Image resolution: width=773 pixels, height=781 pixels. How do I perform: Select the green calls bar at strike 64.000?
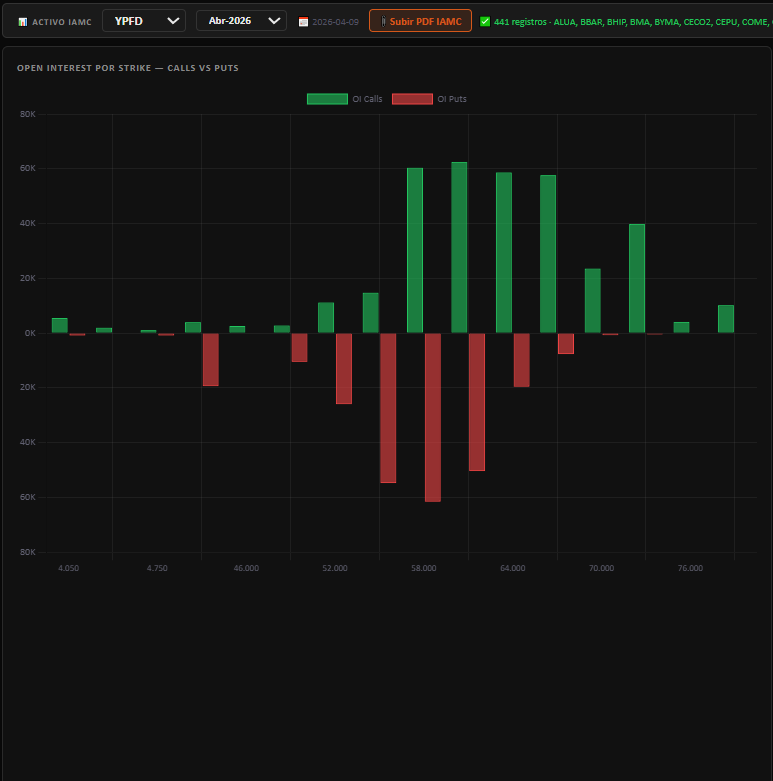click(x=504, y=253)
